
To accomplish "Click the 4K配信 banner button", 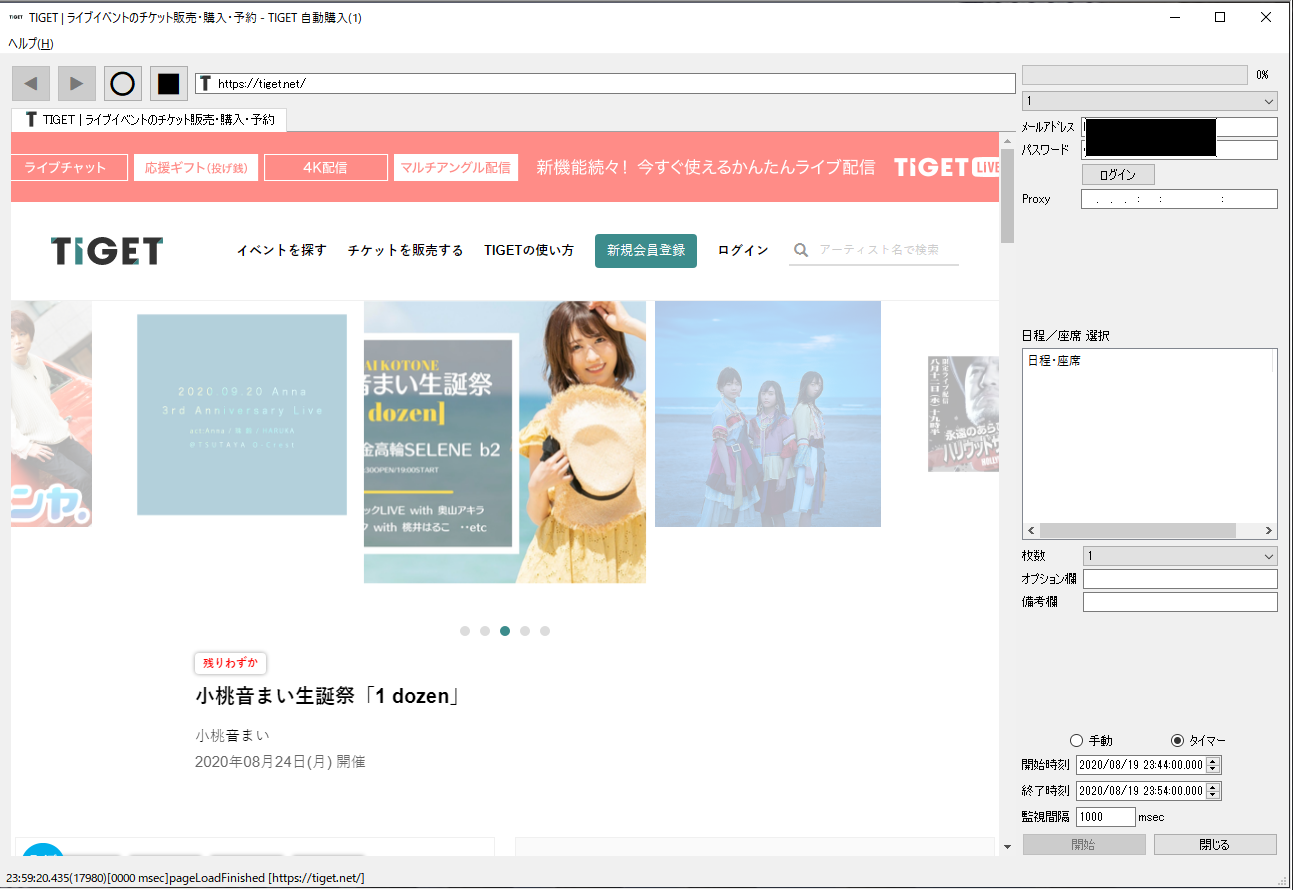I will (x=326, y=168).
